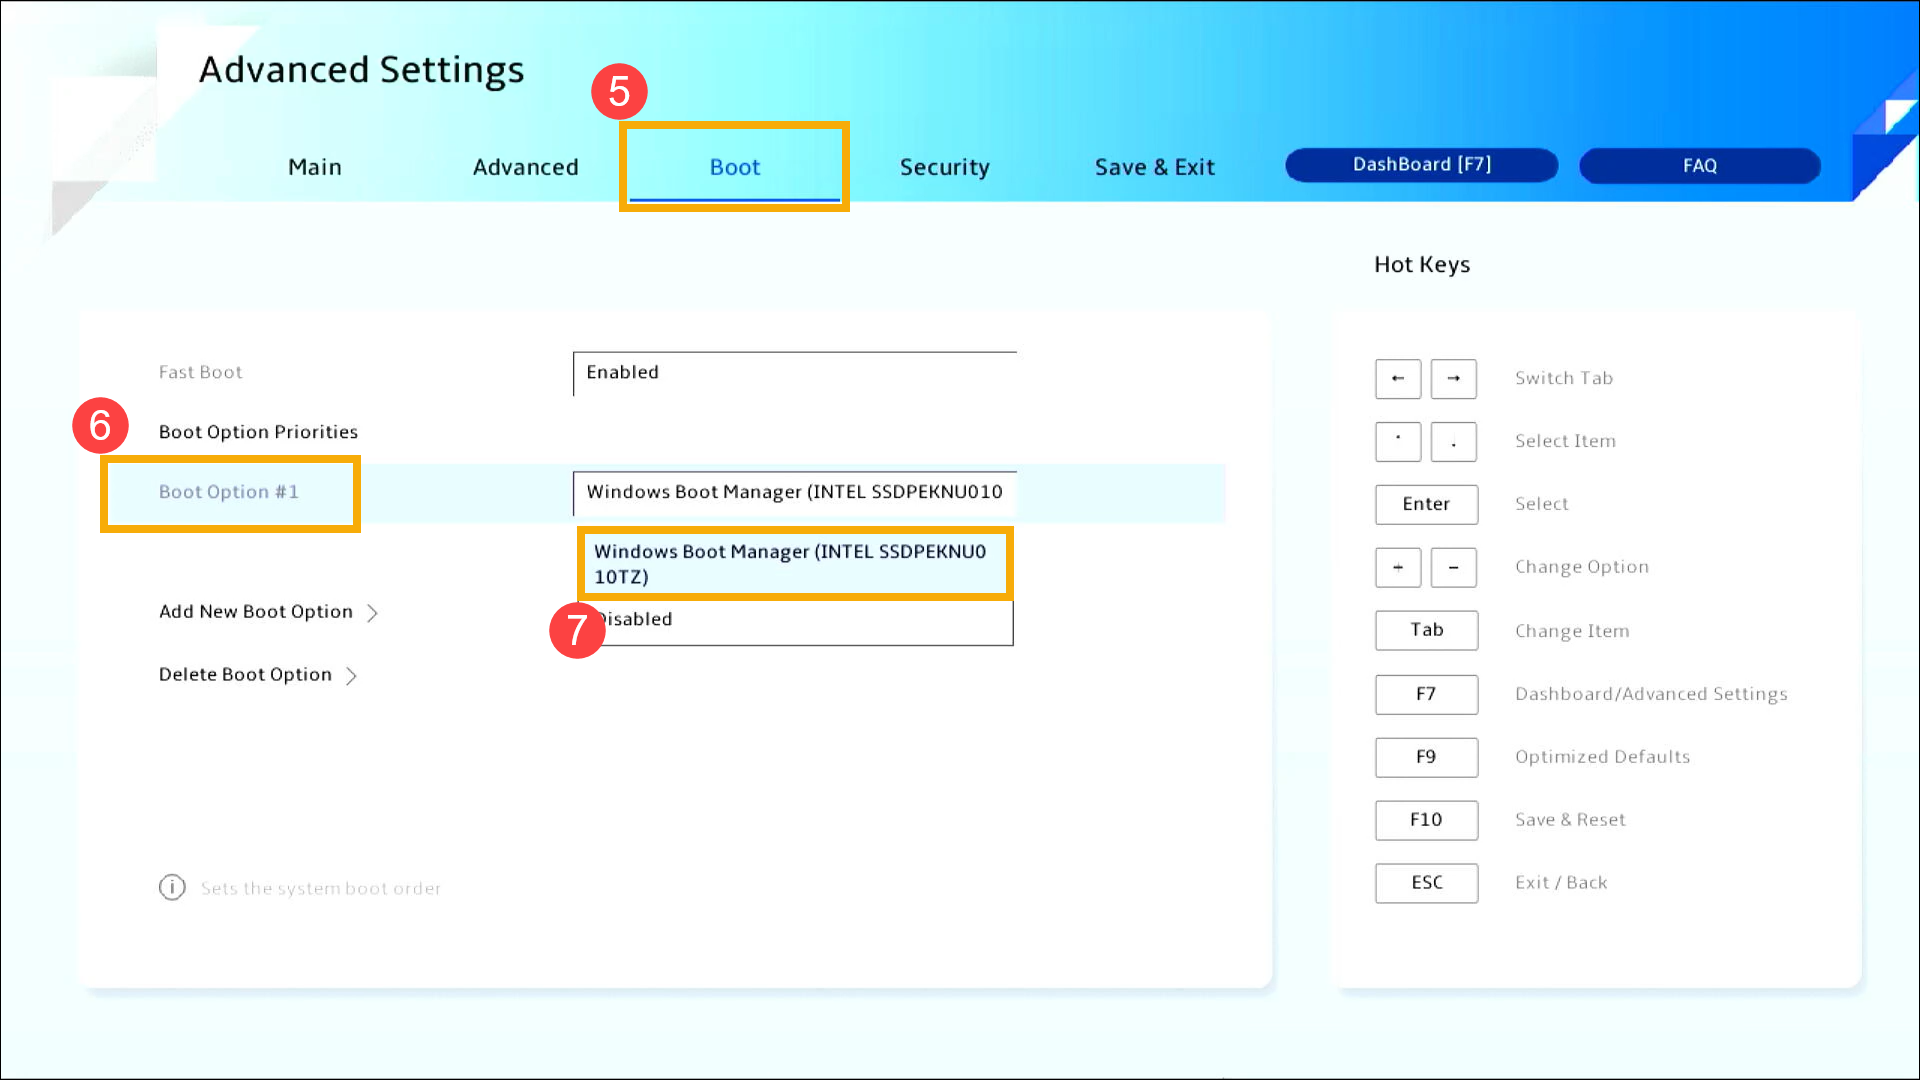The image size is (1920, 1080).
Task: Click the Exit / Back label
Action: point(1561,884)
